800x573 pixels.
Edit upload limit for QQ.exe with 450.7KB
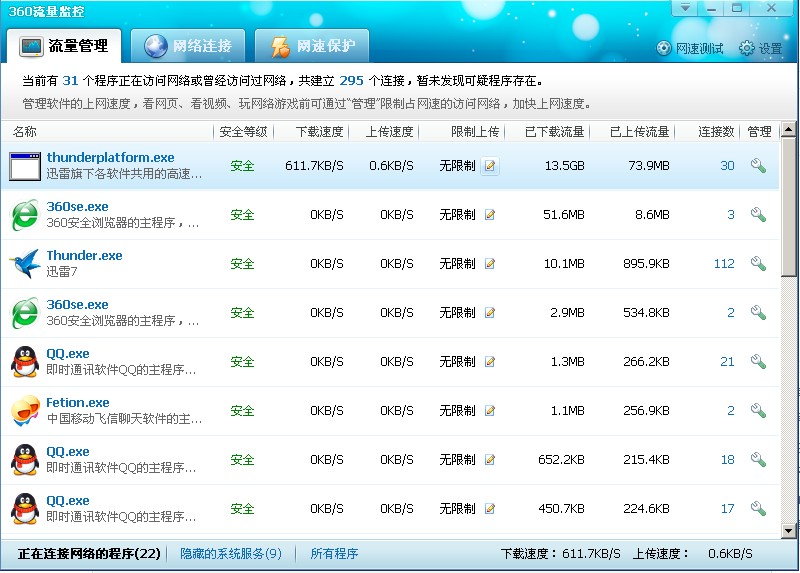point(490,508)
